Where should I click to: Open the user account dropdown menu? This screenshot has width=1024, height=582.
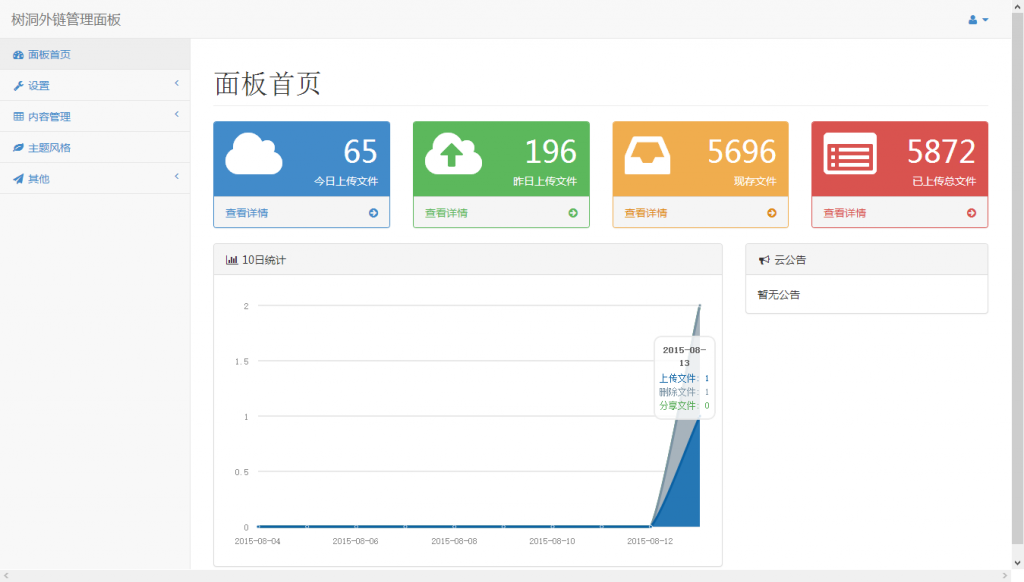coord(978,20)
